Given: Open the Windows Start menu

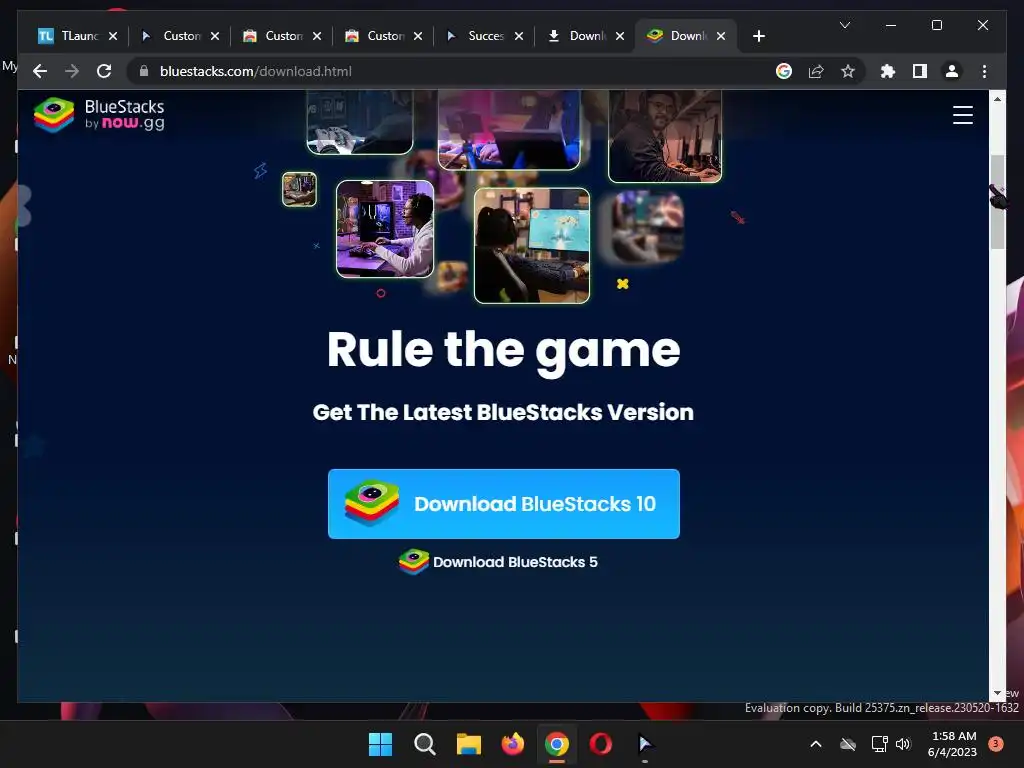Looking at the screenshot, I should point(380,744).
